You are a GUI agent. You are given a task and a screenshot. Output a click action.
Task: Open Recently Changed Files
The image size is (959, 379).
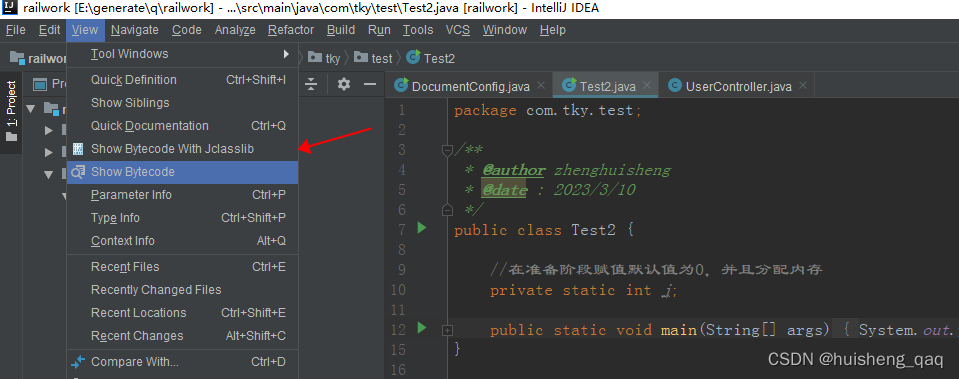182,290
